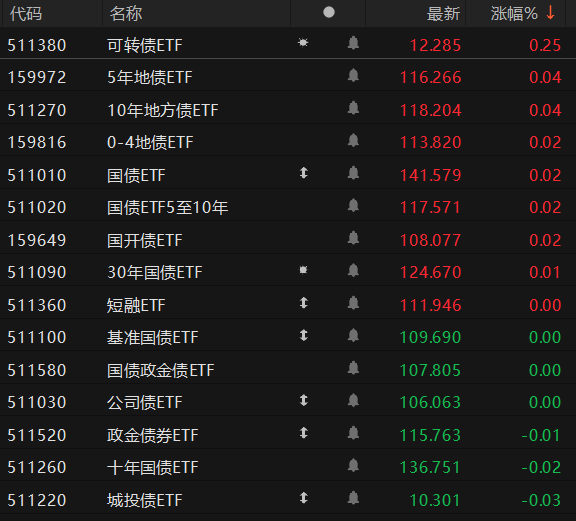The image size is (576, 521).
Task: Click the sun marker icon on 可转债ETF row
Action: coord(303,43)
